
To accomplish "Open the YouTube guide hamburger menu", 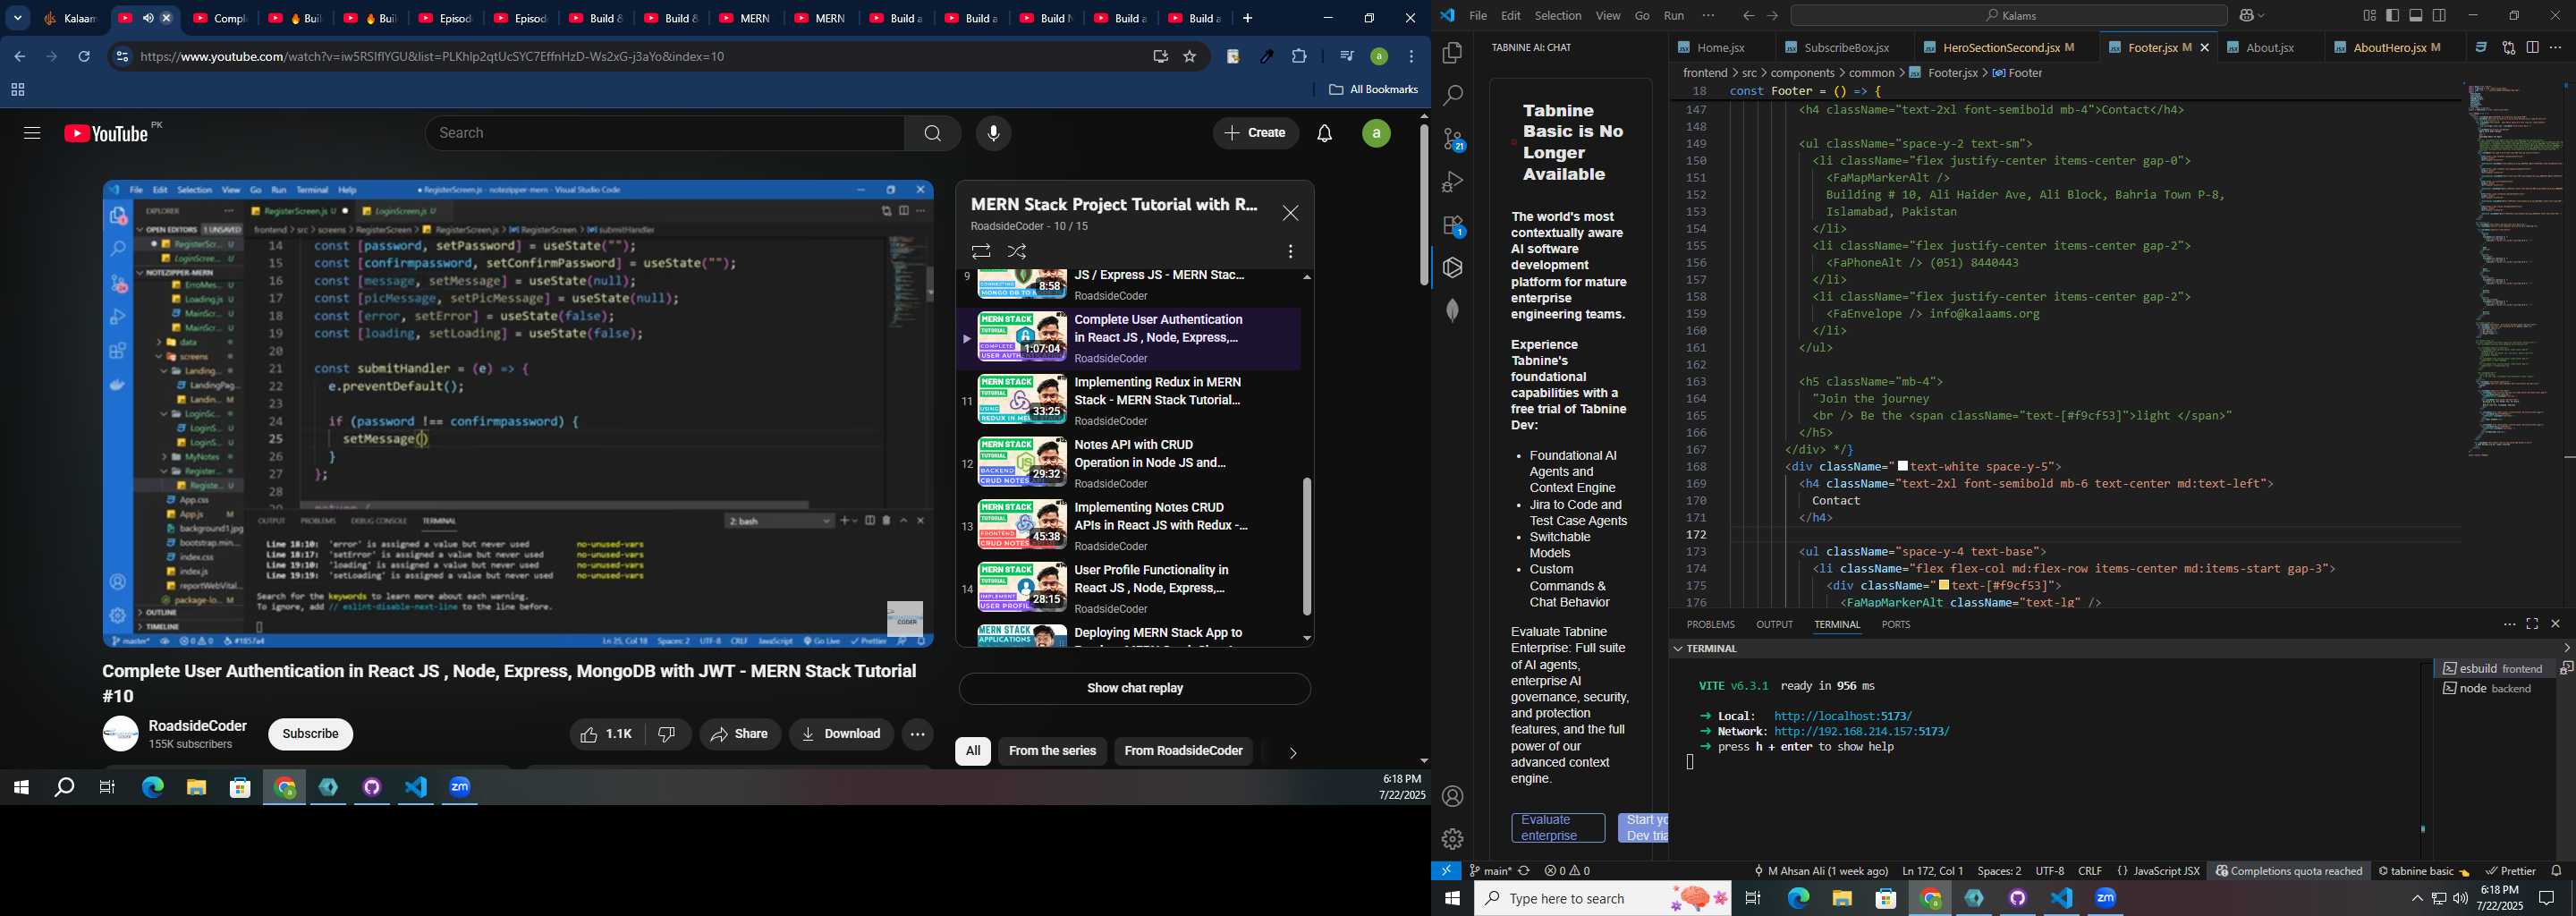I will click(32, 133).
